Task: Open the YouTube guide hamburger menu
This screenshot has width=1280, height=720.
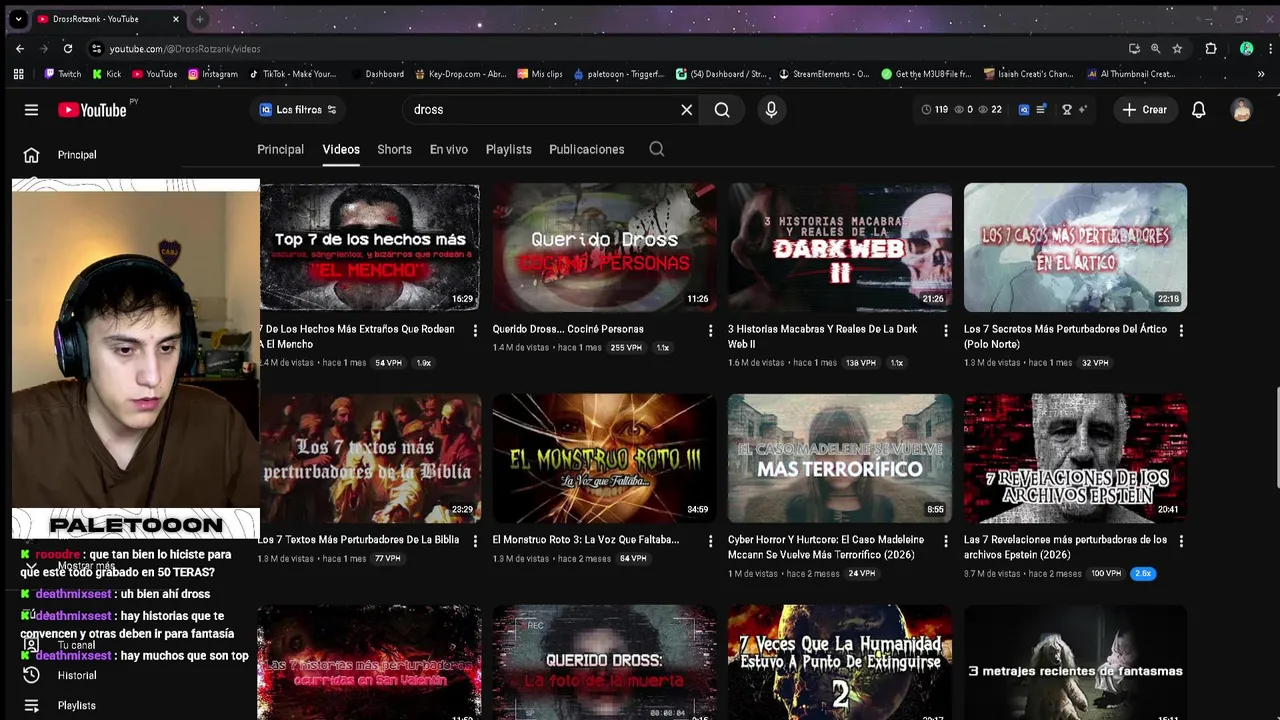Action: tap(31, 110)
